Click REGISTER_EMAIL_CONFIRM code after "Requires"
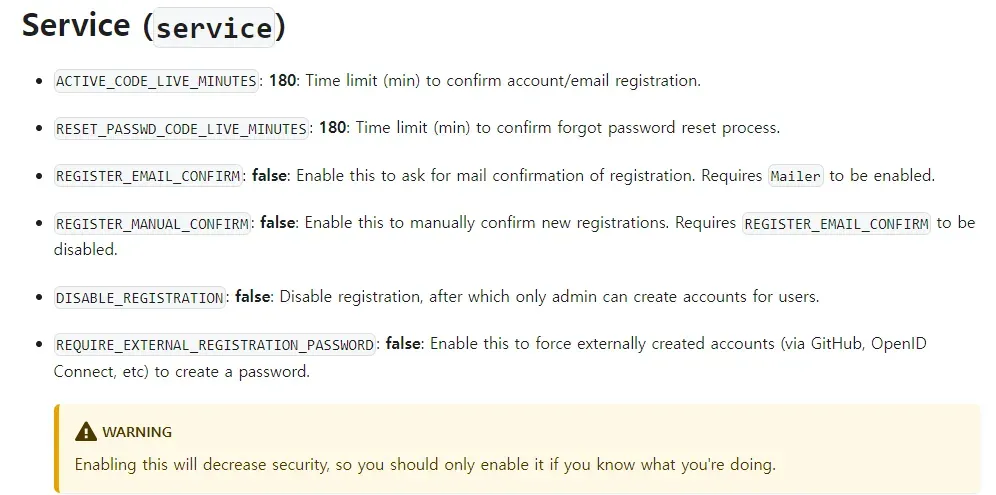This screenshot has height=495, width=996. 836,224
